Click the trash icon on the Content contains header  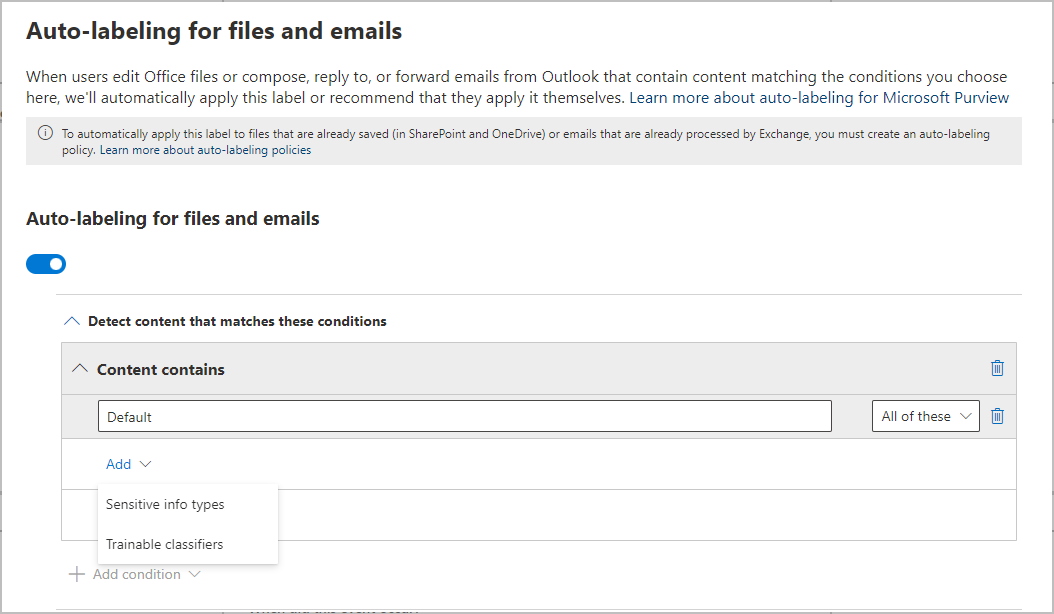click(x=997, y=368)
